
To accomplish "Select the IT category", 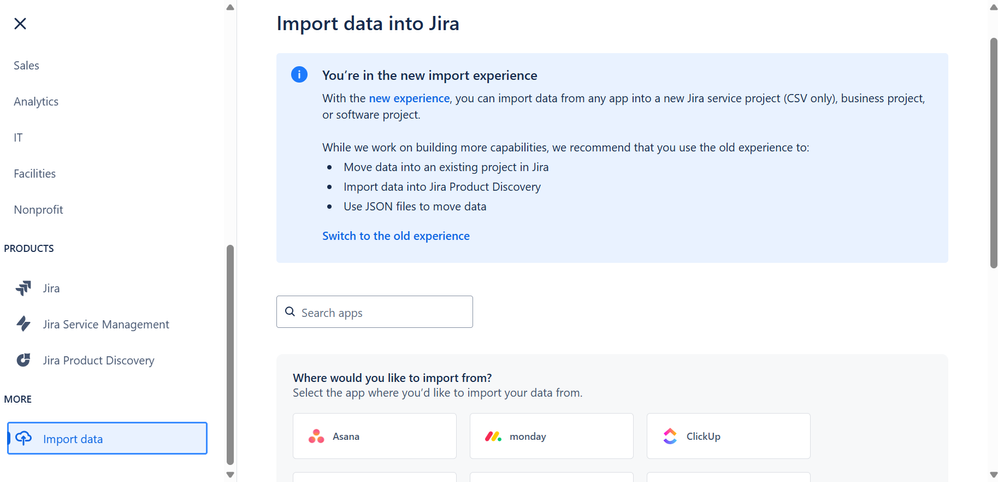I will [x=18, y=137].
